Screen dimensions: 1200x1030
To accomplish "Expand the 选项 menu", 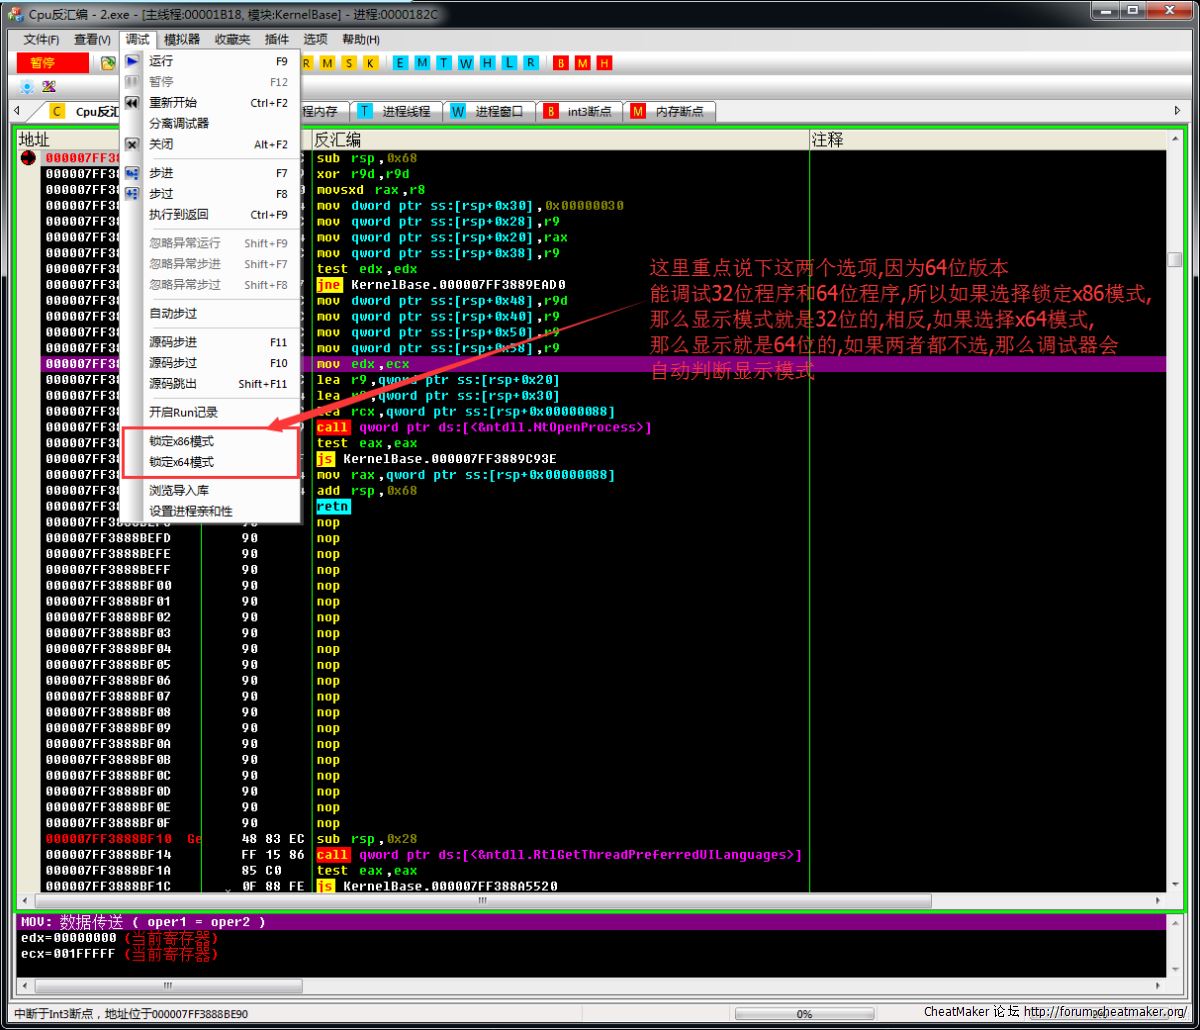I will [315, 39].
